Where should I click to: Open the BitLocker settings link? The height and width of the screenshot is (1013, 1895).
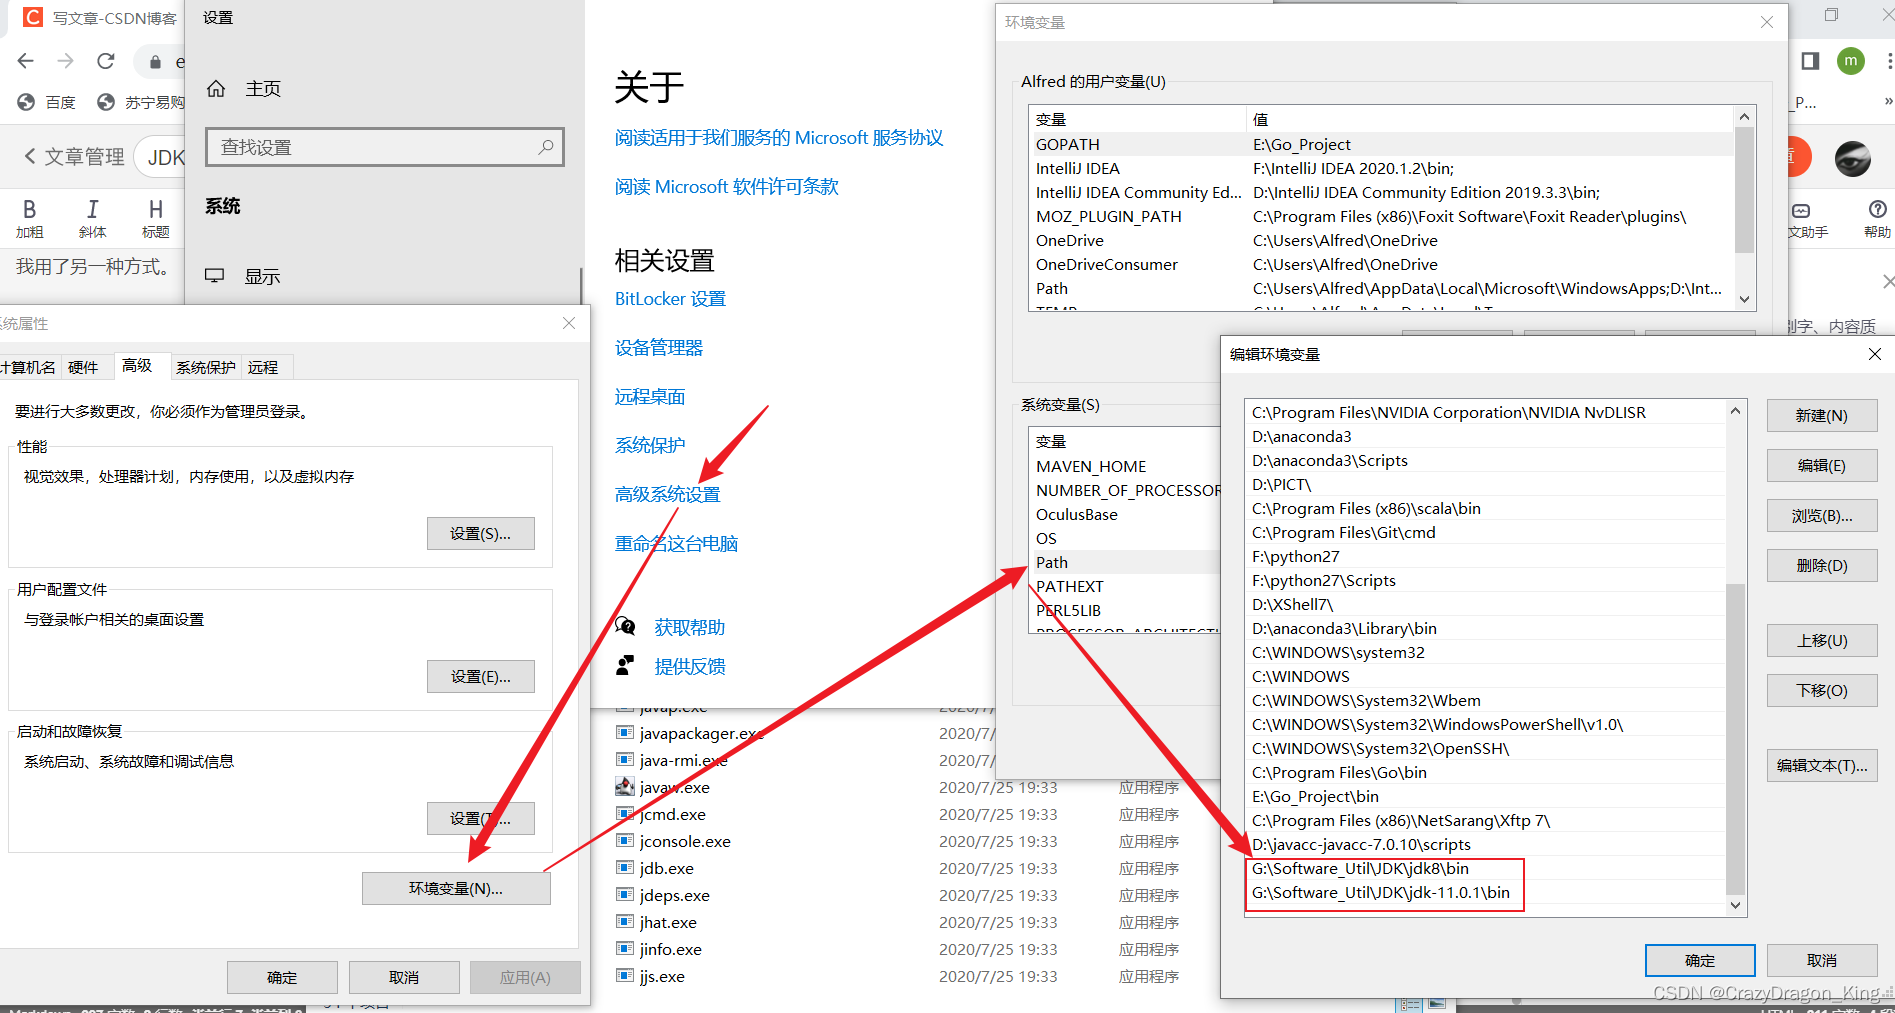coord(670,298)
